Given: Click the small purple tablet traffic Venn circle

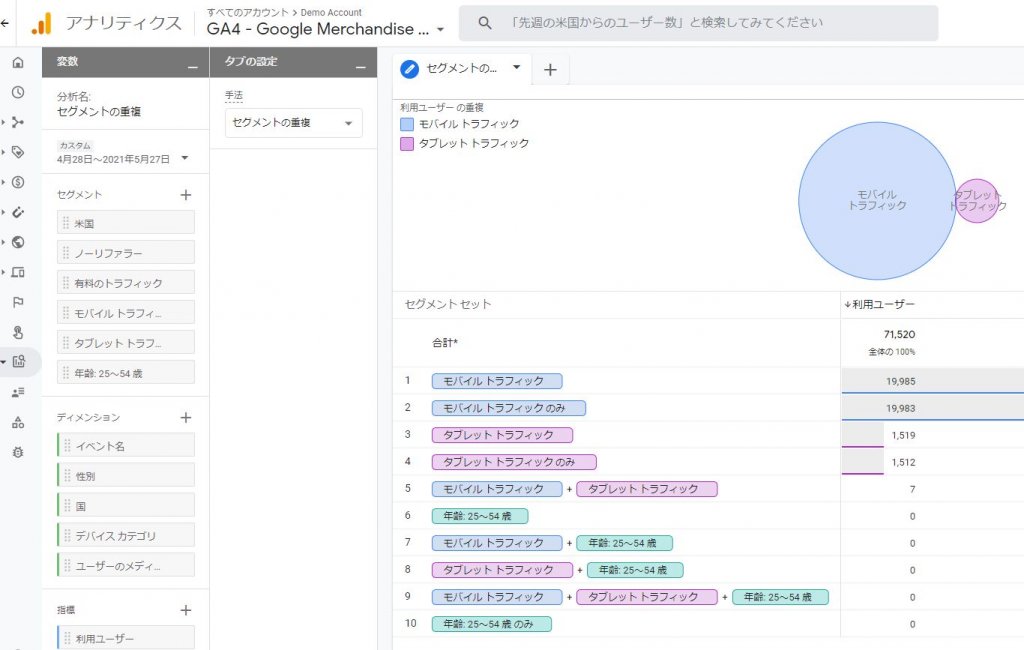Looking at the screenshot, I should click(978, 201).
